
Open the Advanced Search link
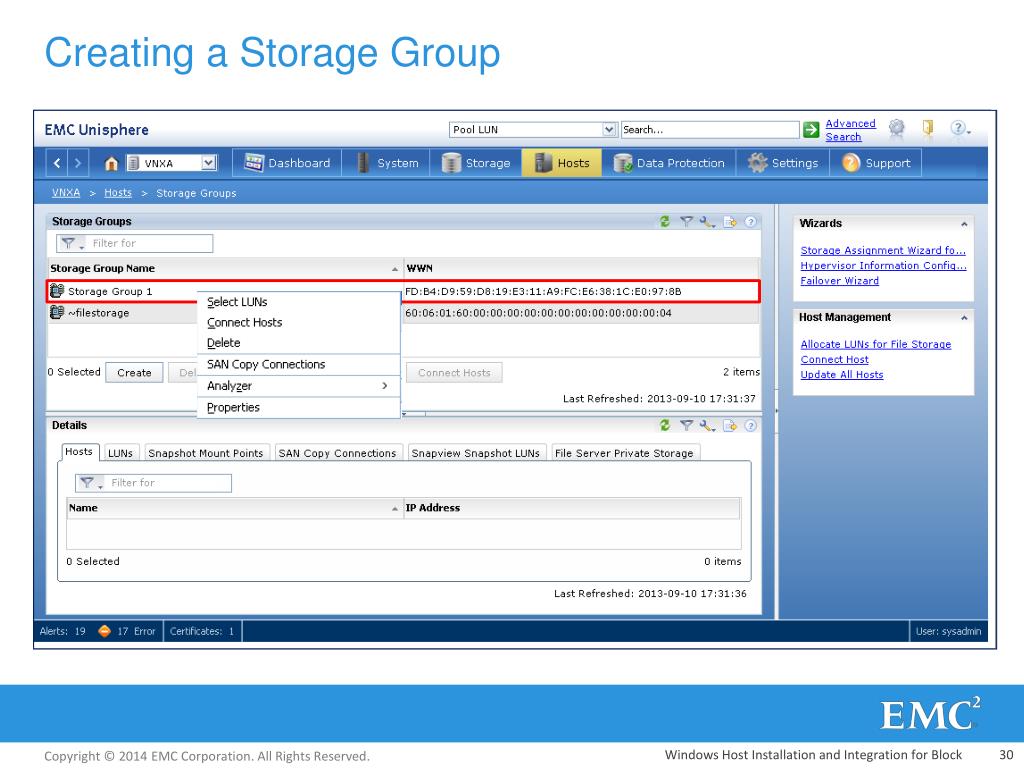point(850,130)
